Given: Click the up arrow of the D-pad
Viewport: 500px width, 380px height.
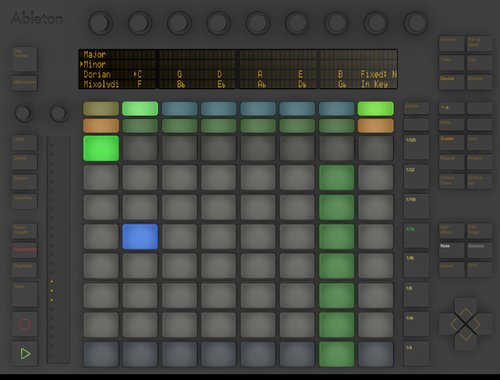Looking at the screenshot, I should (x=465, y=307).
